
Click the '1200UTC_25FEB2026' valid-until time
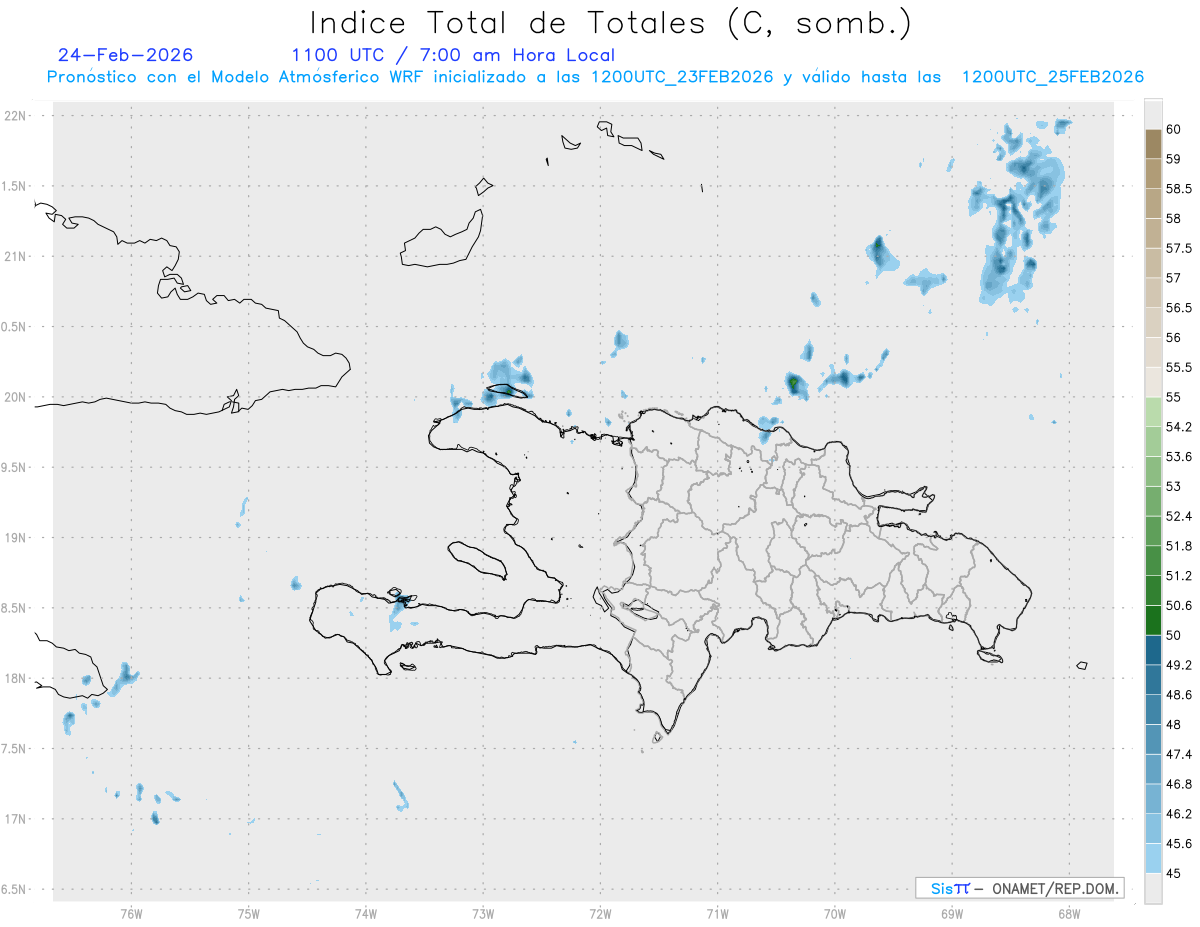[x=1053, y=77]
